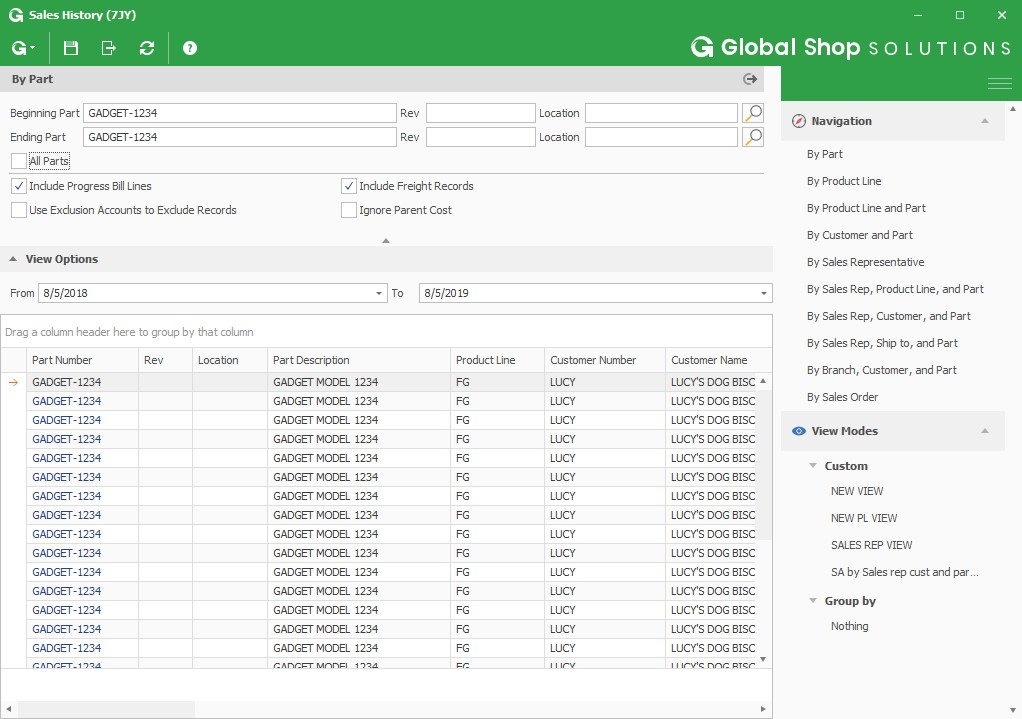The height and width of the screenshot is (719, 1022).
Task: Open the Global Shop G menu dropdown
Action: click(x=22, y=48)
